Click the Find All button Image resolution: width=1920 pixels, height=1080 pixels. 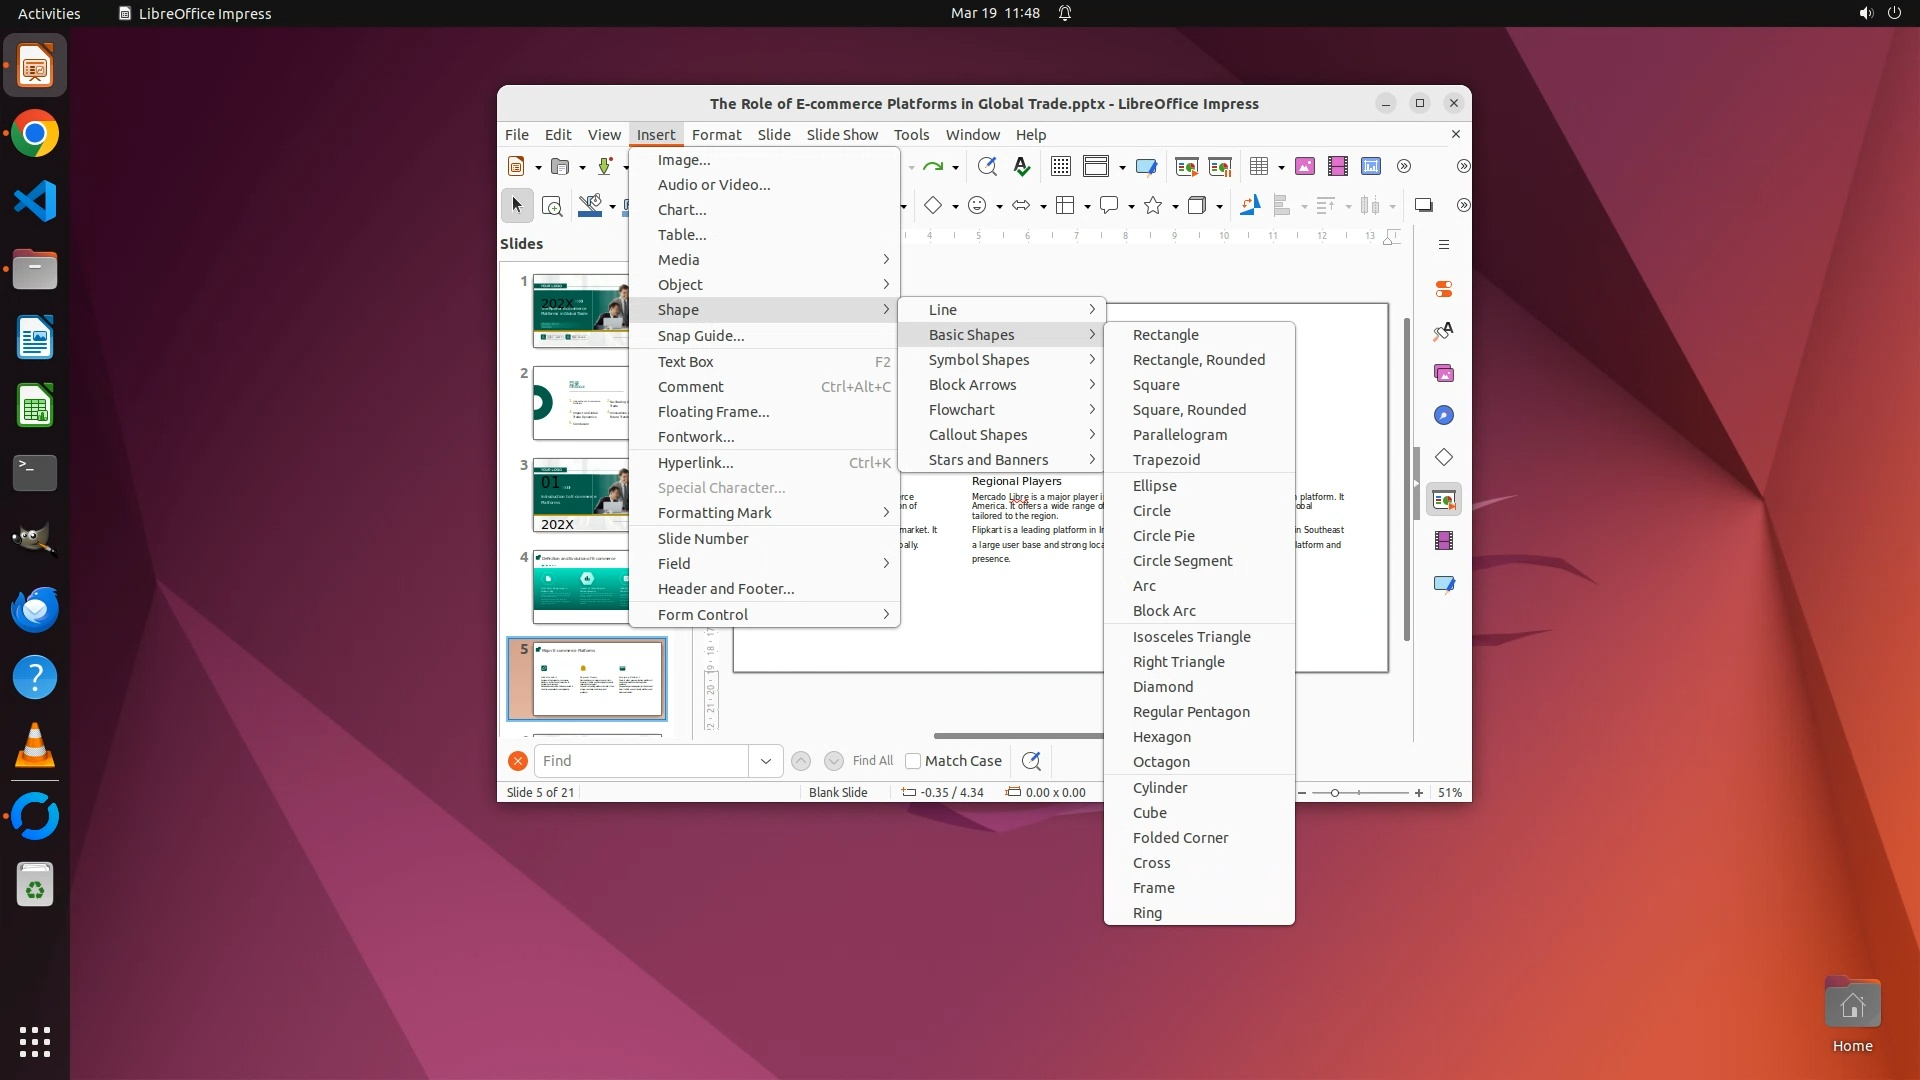point(872,761)
